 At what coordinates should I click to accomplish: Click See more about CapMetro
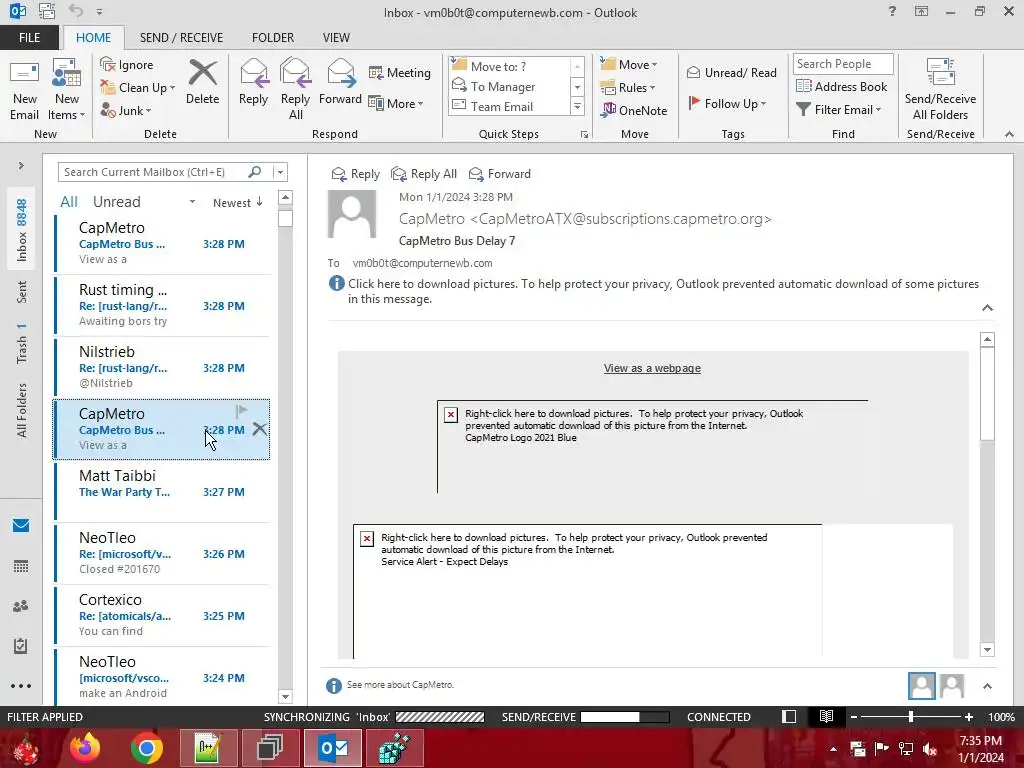[x=400, y=684]
